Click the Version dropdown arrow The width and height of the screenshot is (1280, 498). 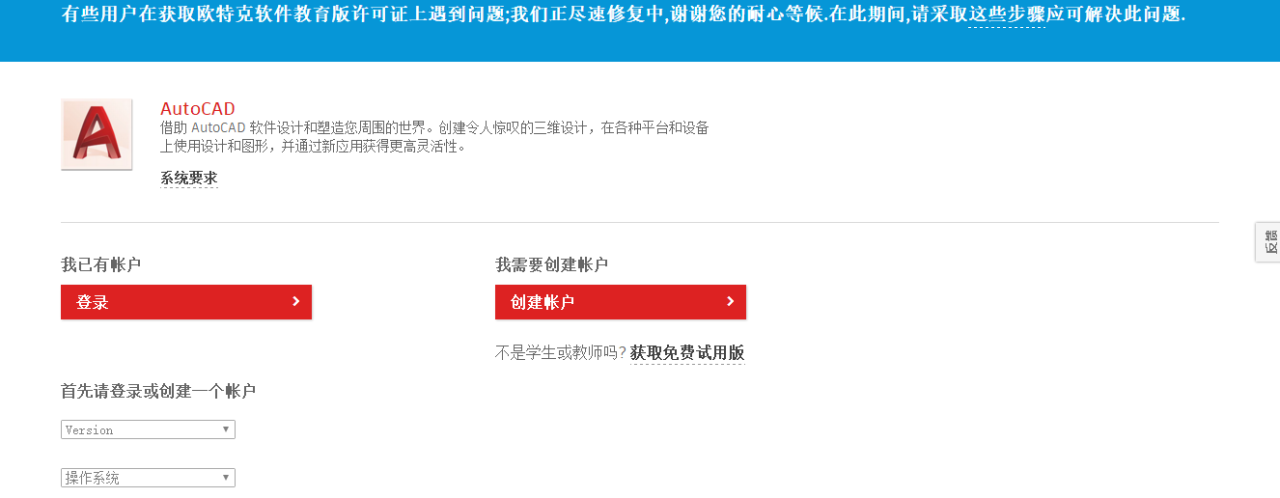[226, 429]
